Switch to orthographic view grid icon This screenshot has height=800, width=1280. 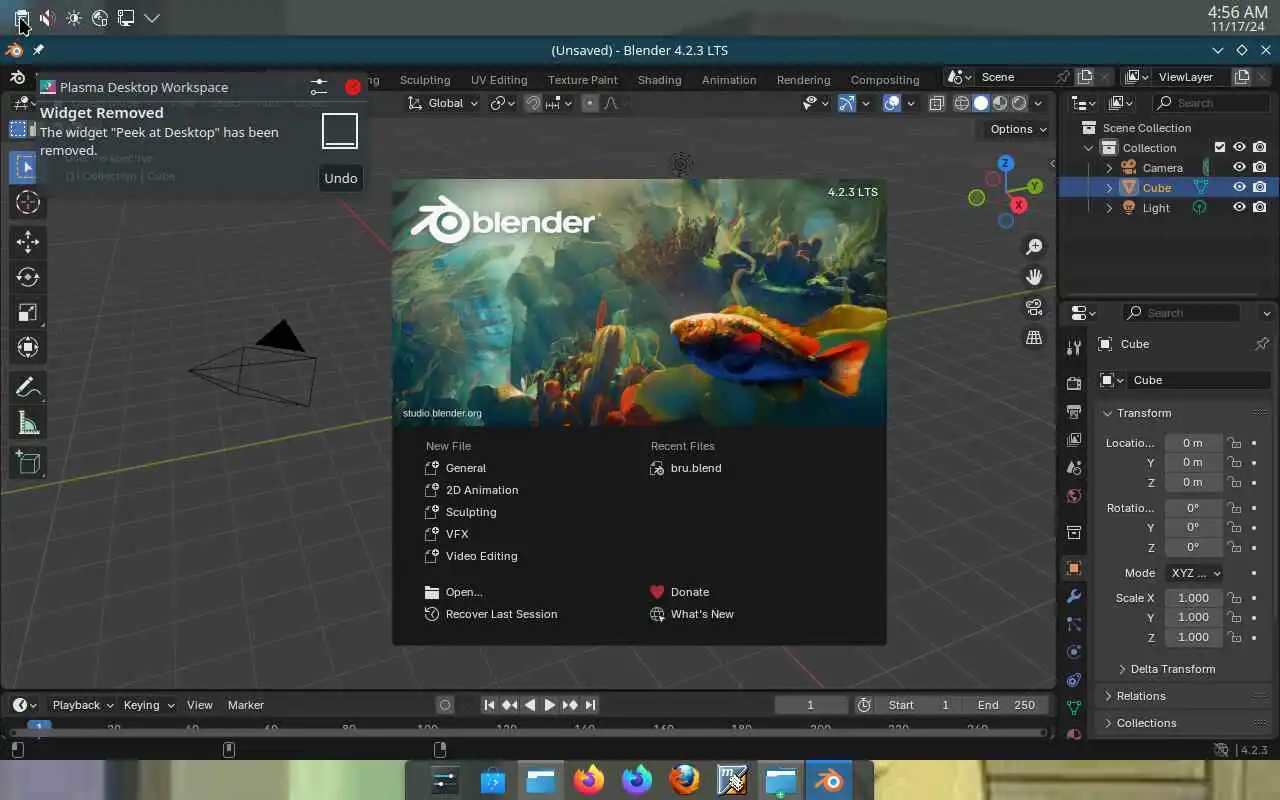tap(1034, 338)
